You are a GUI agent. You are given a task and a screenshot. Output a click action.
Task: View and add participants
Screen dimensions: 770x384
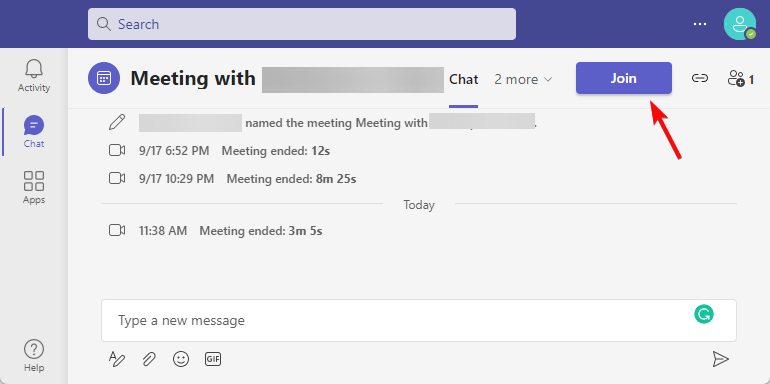pos(741,79)
